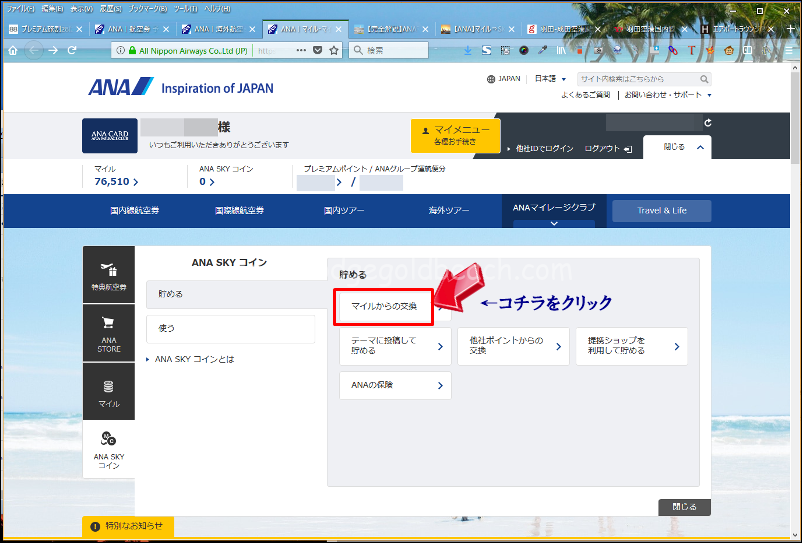Image resolution: width=802 pixels, height=543 pixels.
Task: Click マイメニュー yellow button
Action: point(456,135)
